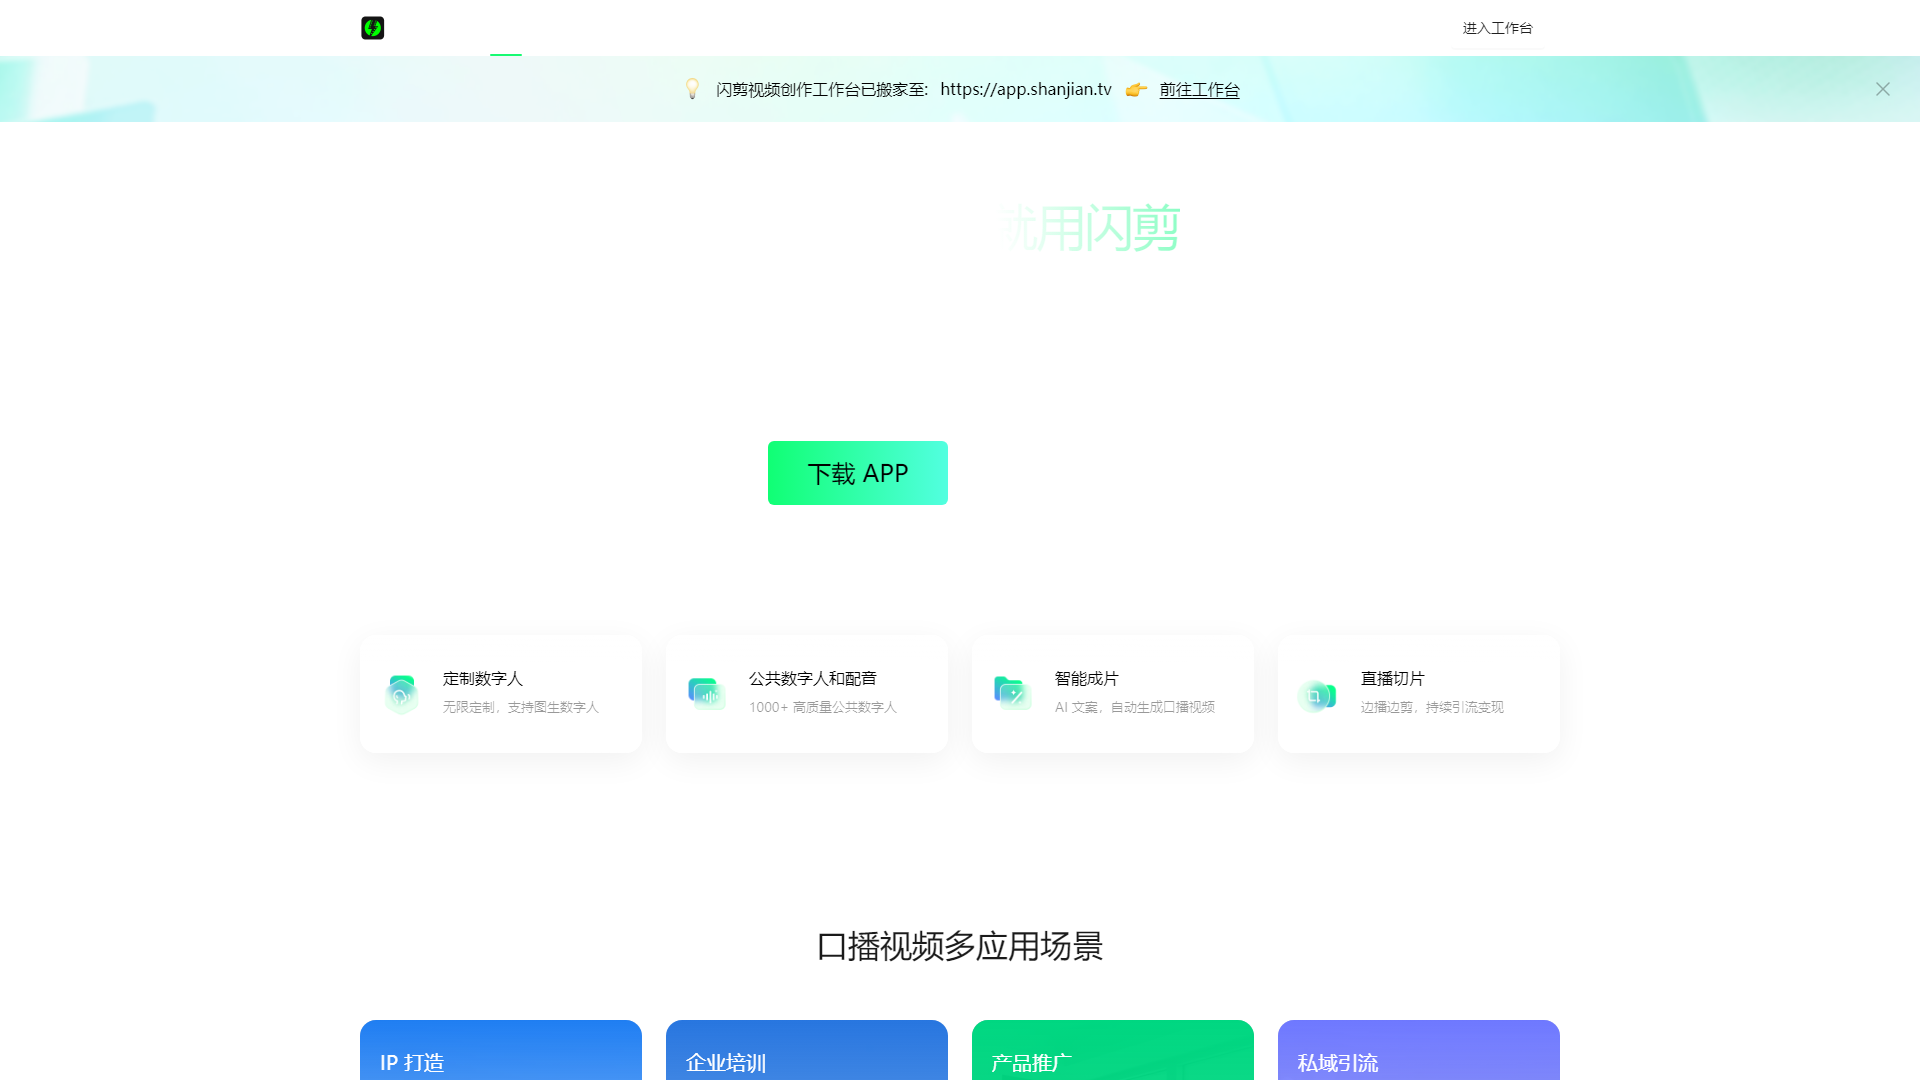
Task: Dismiss the workspace migration banner
Action: [1883, 89]
